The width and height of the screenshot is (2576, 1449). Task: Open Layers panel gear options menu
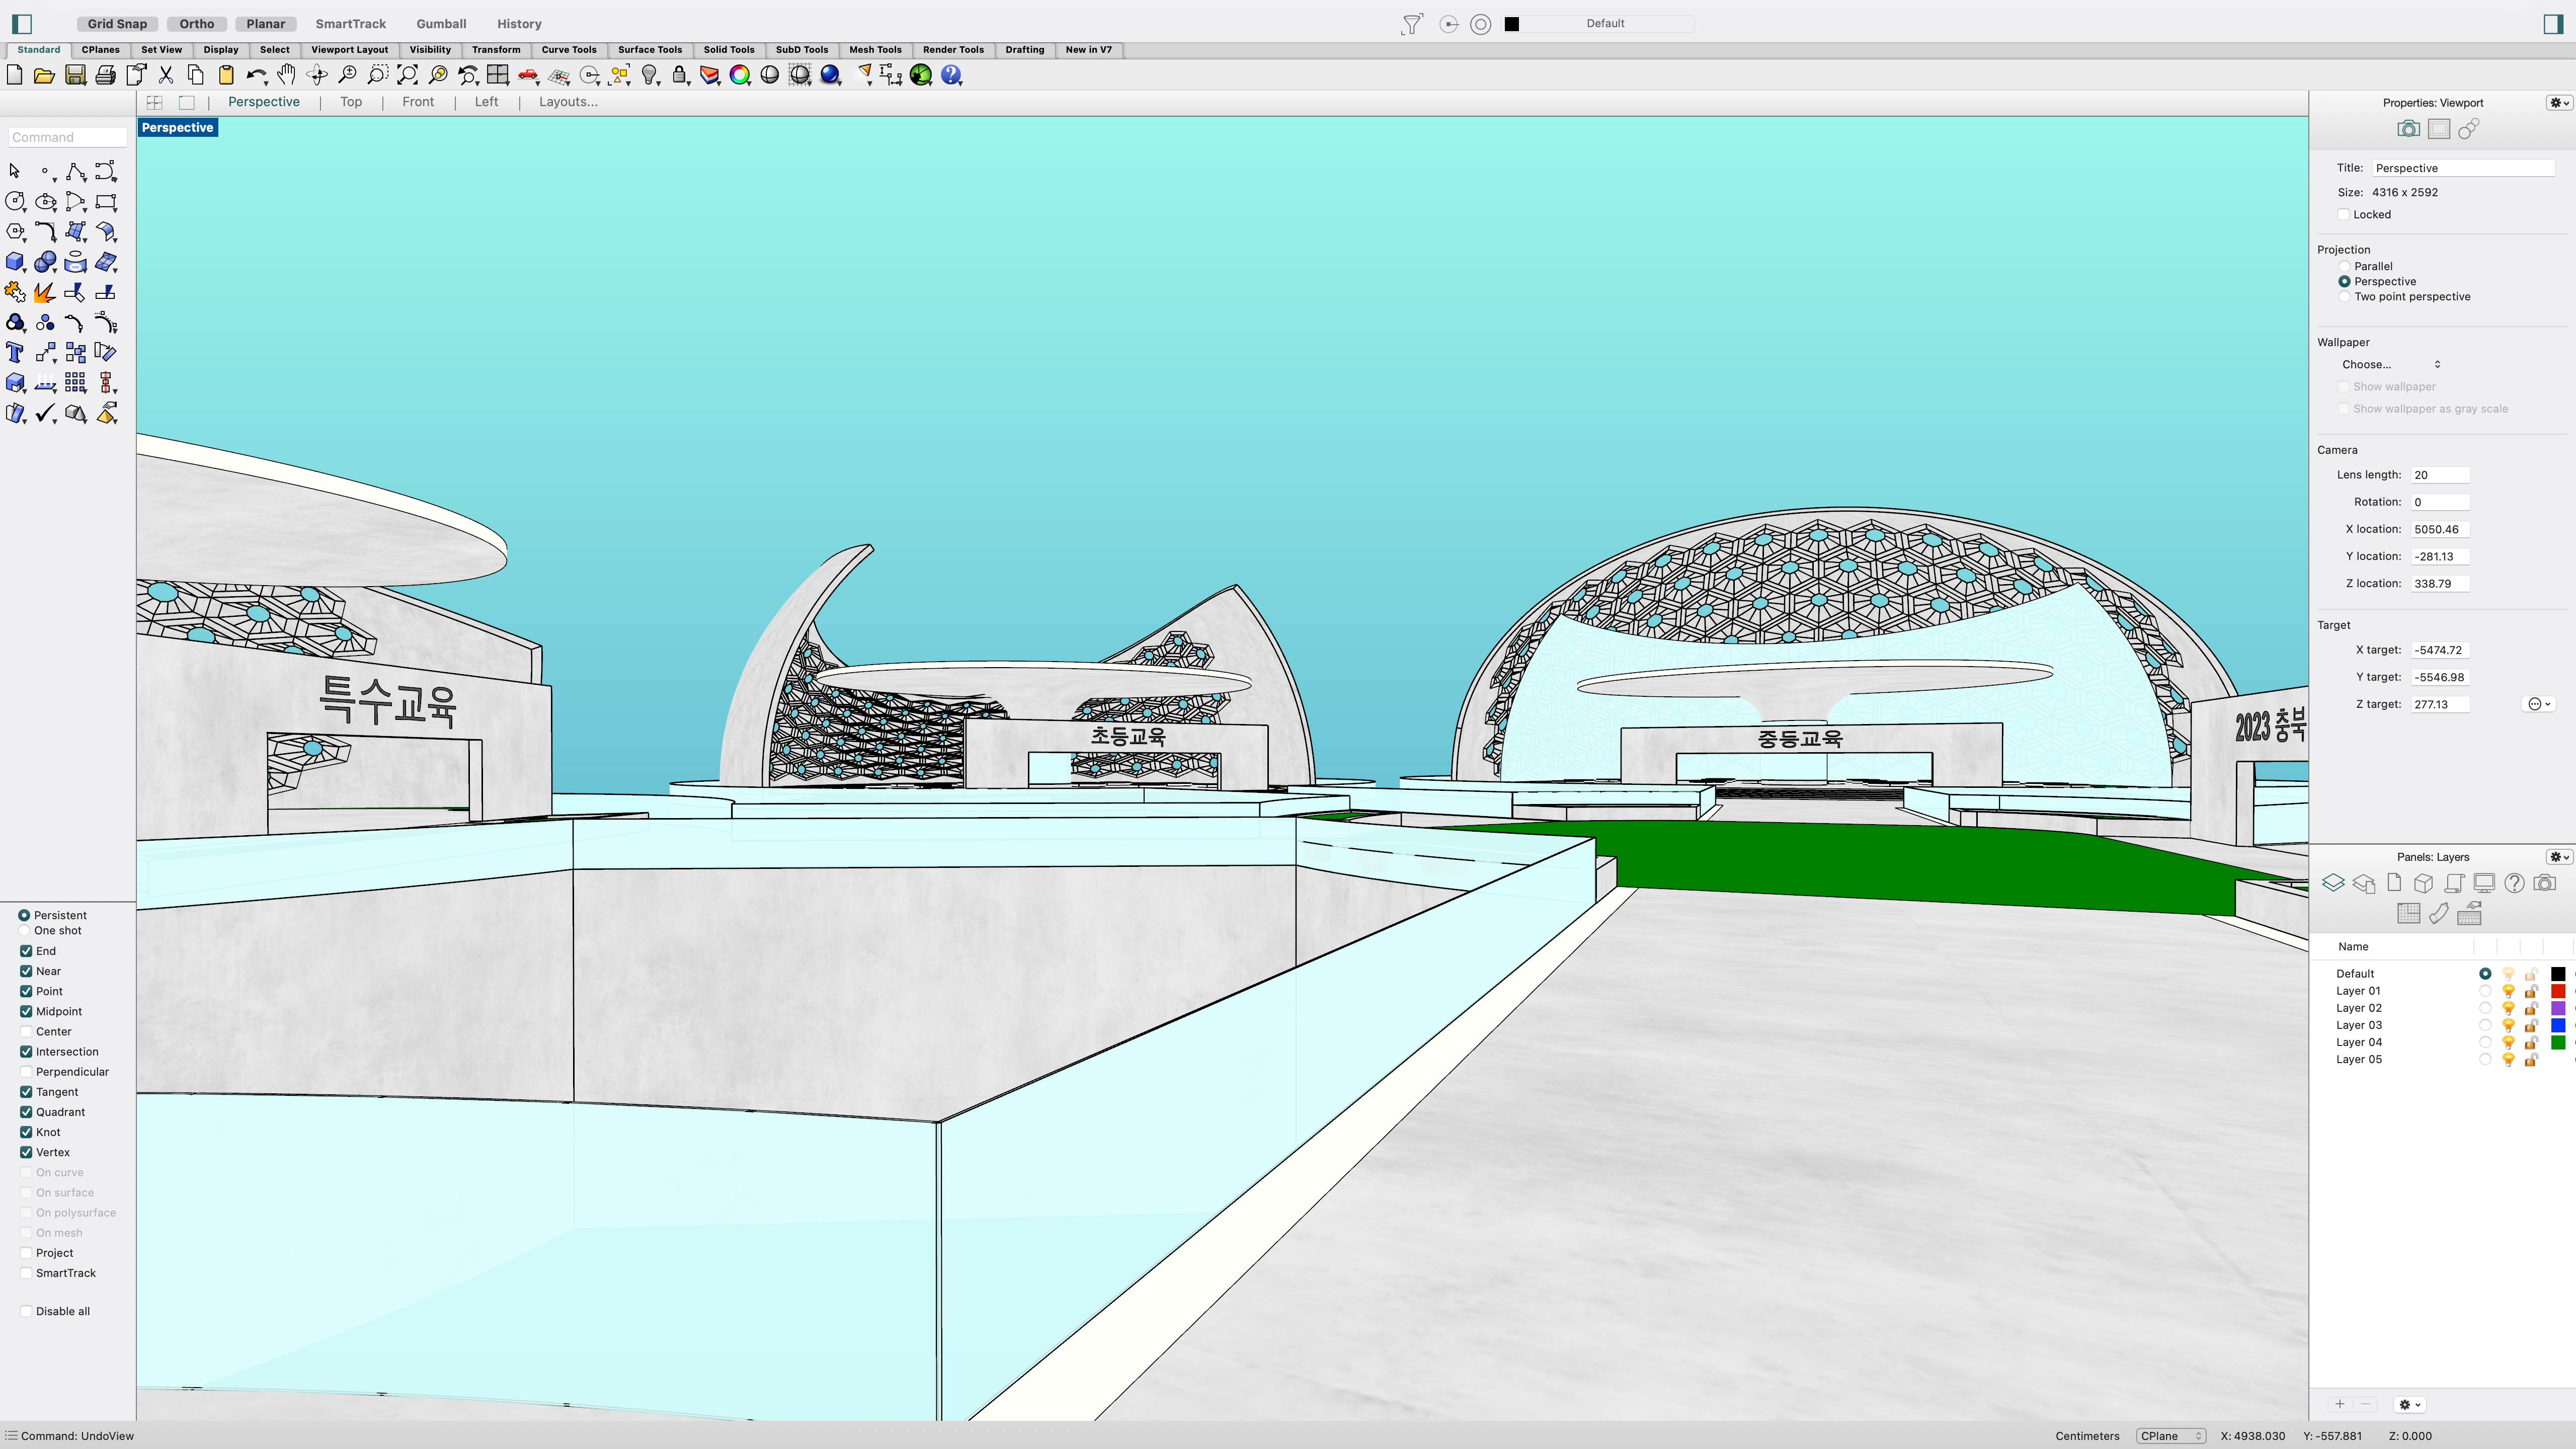coord(2558,857)
